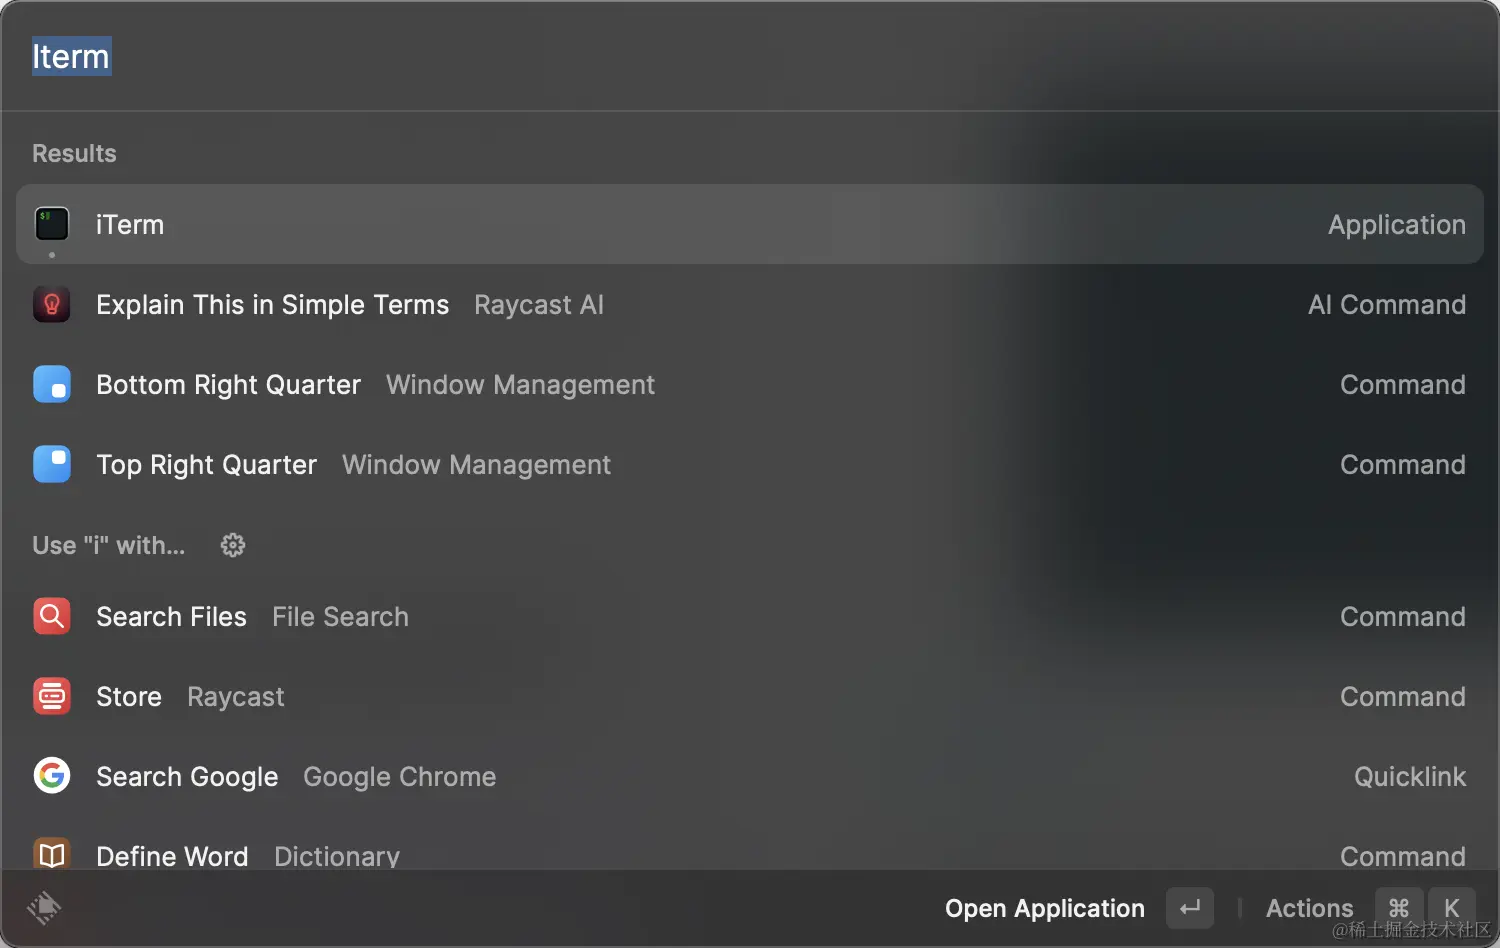
Task: Click the iTerm terminal app icon
Action: click(52, 224)
